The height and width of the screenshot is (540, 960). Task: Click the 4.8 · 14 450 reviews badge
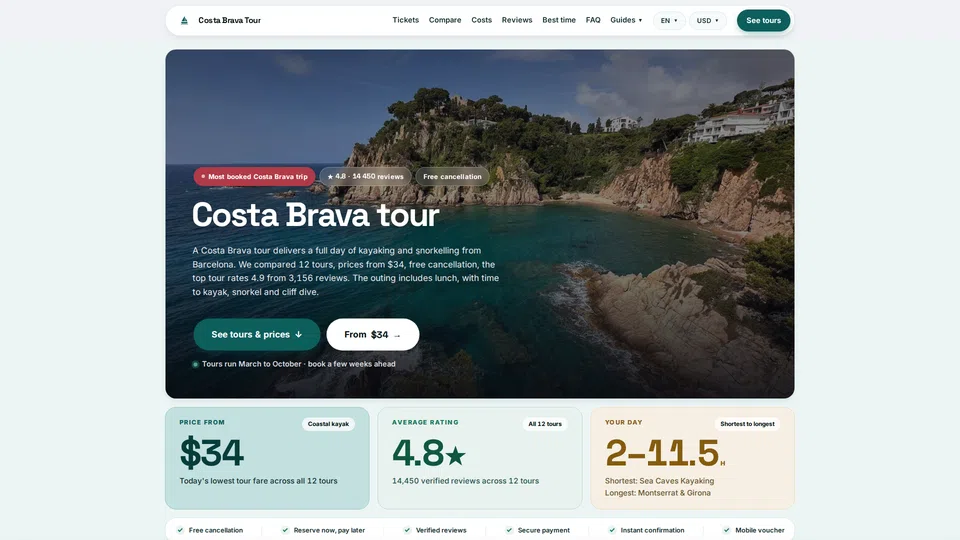[x=366, y=176]
